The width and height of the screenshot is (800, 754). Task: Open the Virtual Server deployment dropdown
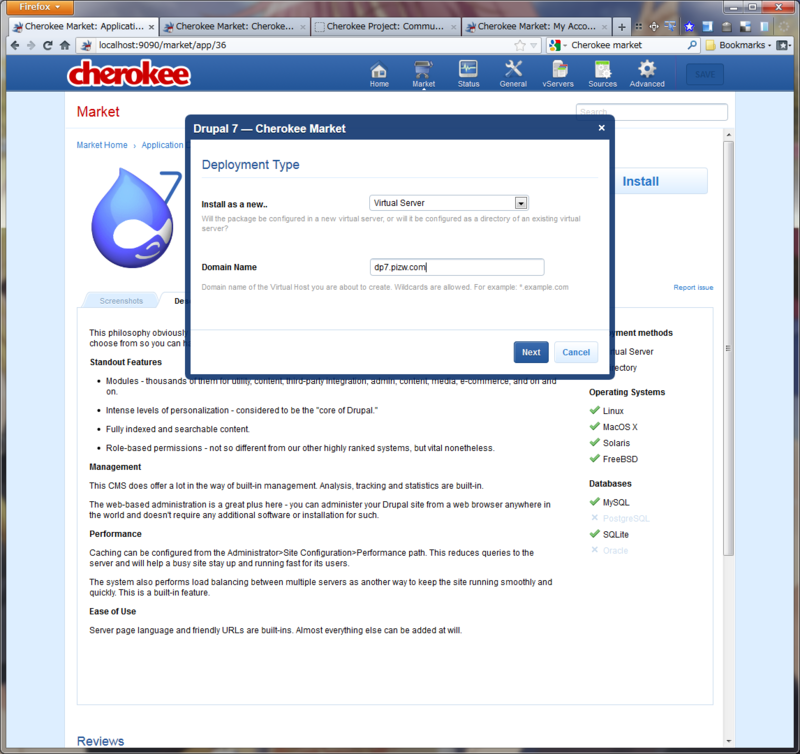point(449,203)
